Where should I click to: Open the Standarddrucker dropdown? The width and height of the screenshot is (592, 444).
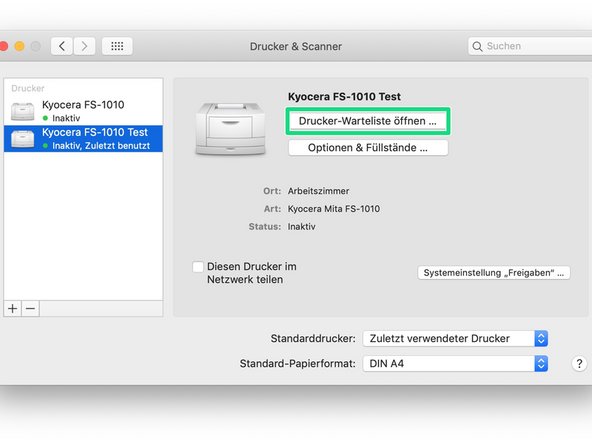click(x=455, y=338)
